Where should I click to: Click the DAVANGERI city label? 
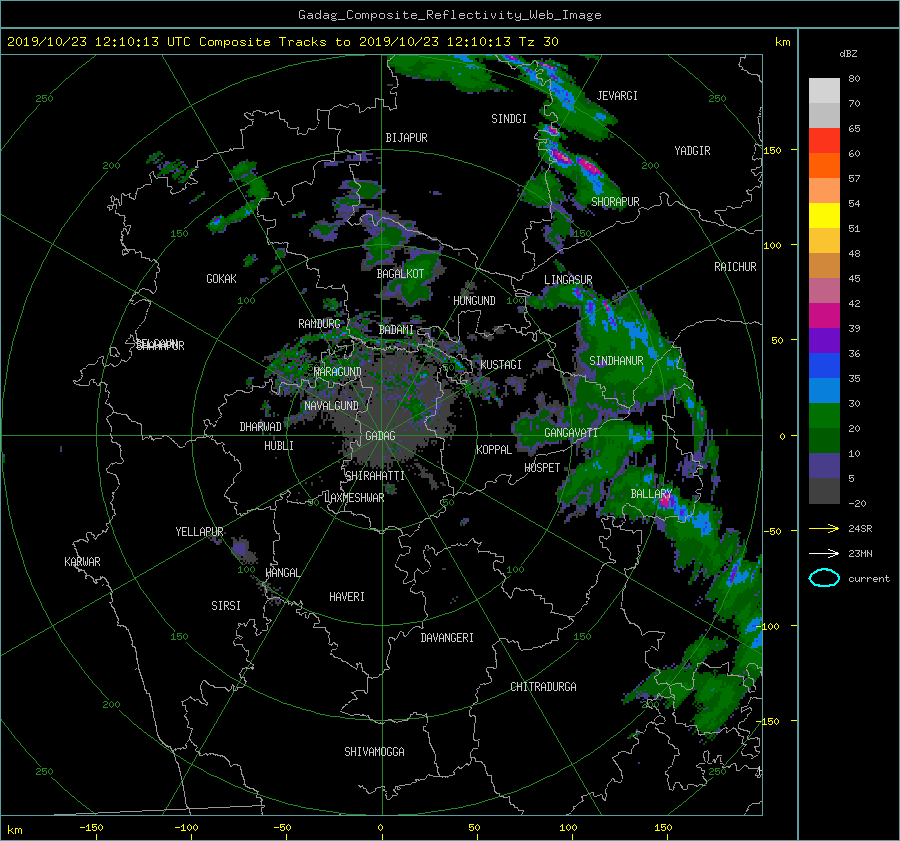tap(447, 638)
